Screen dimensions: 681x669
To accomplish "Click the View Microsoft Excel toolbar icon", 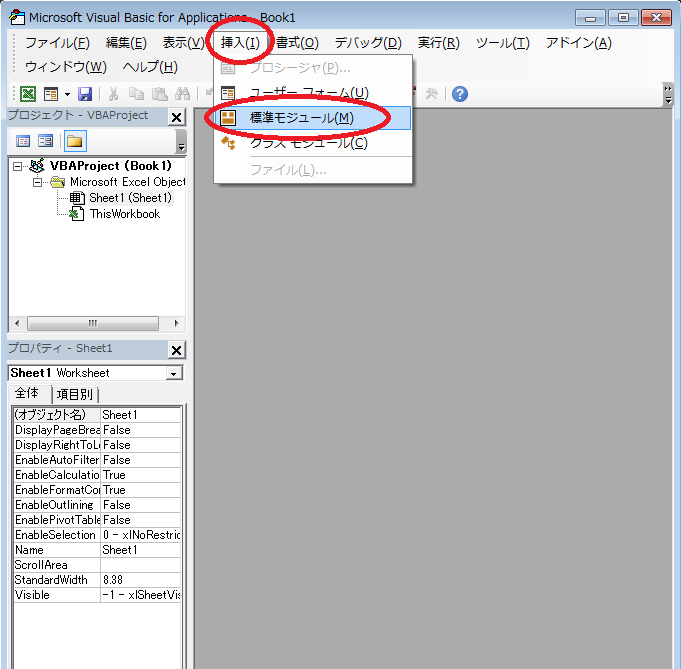I will [28, 94].
